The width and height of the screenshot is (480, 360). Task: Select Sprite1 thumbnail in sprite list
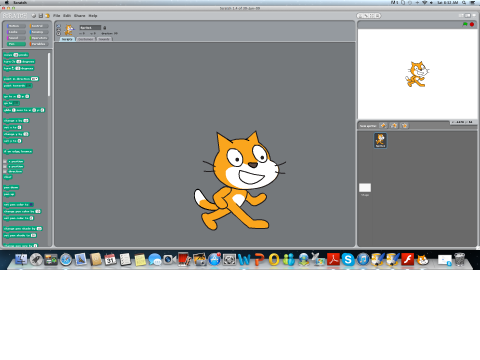coord(380,140)
